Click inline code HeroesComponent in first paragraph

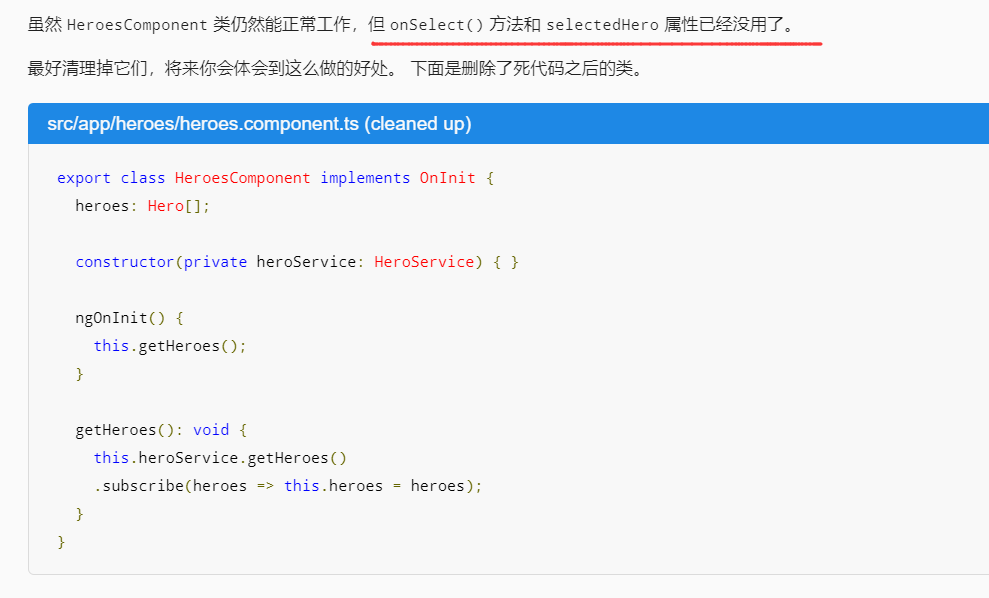coord(138,25)
